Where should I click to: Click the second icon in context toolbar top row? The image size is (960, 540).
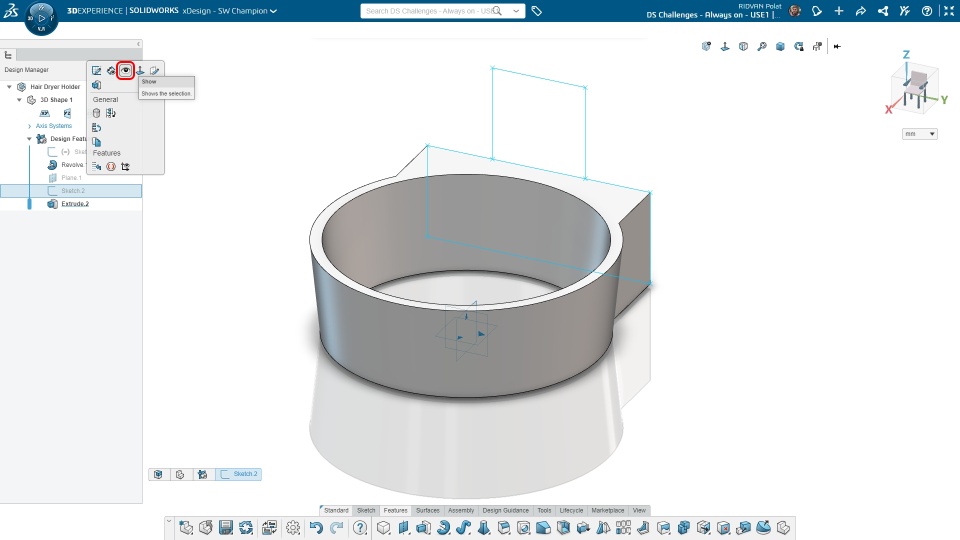[111, 70]
